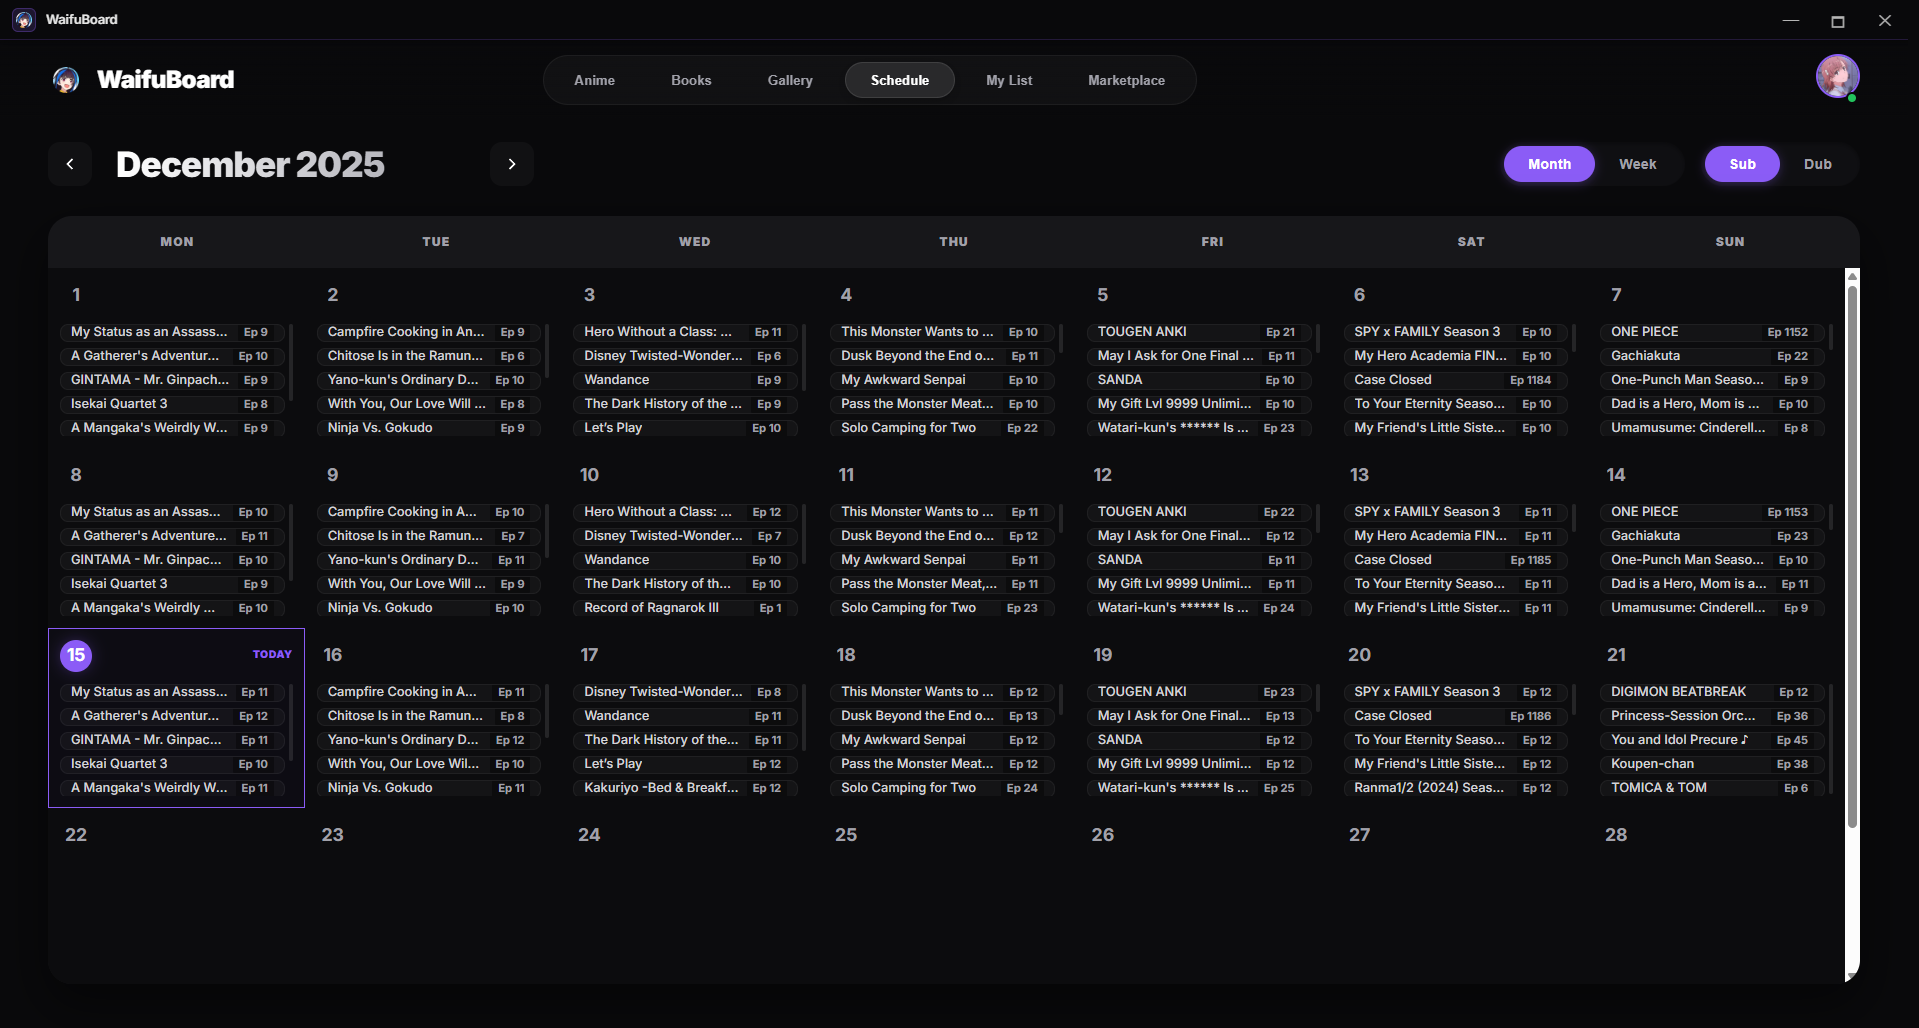Keep Month view selected
Viewport: 1919px width, 1028px height.
(1548, 163)
